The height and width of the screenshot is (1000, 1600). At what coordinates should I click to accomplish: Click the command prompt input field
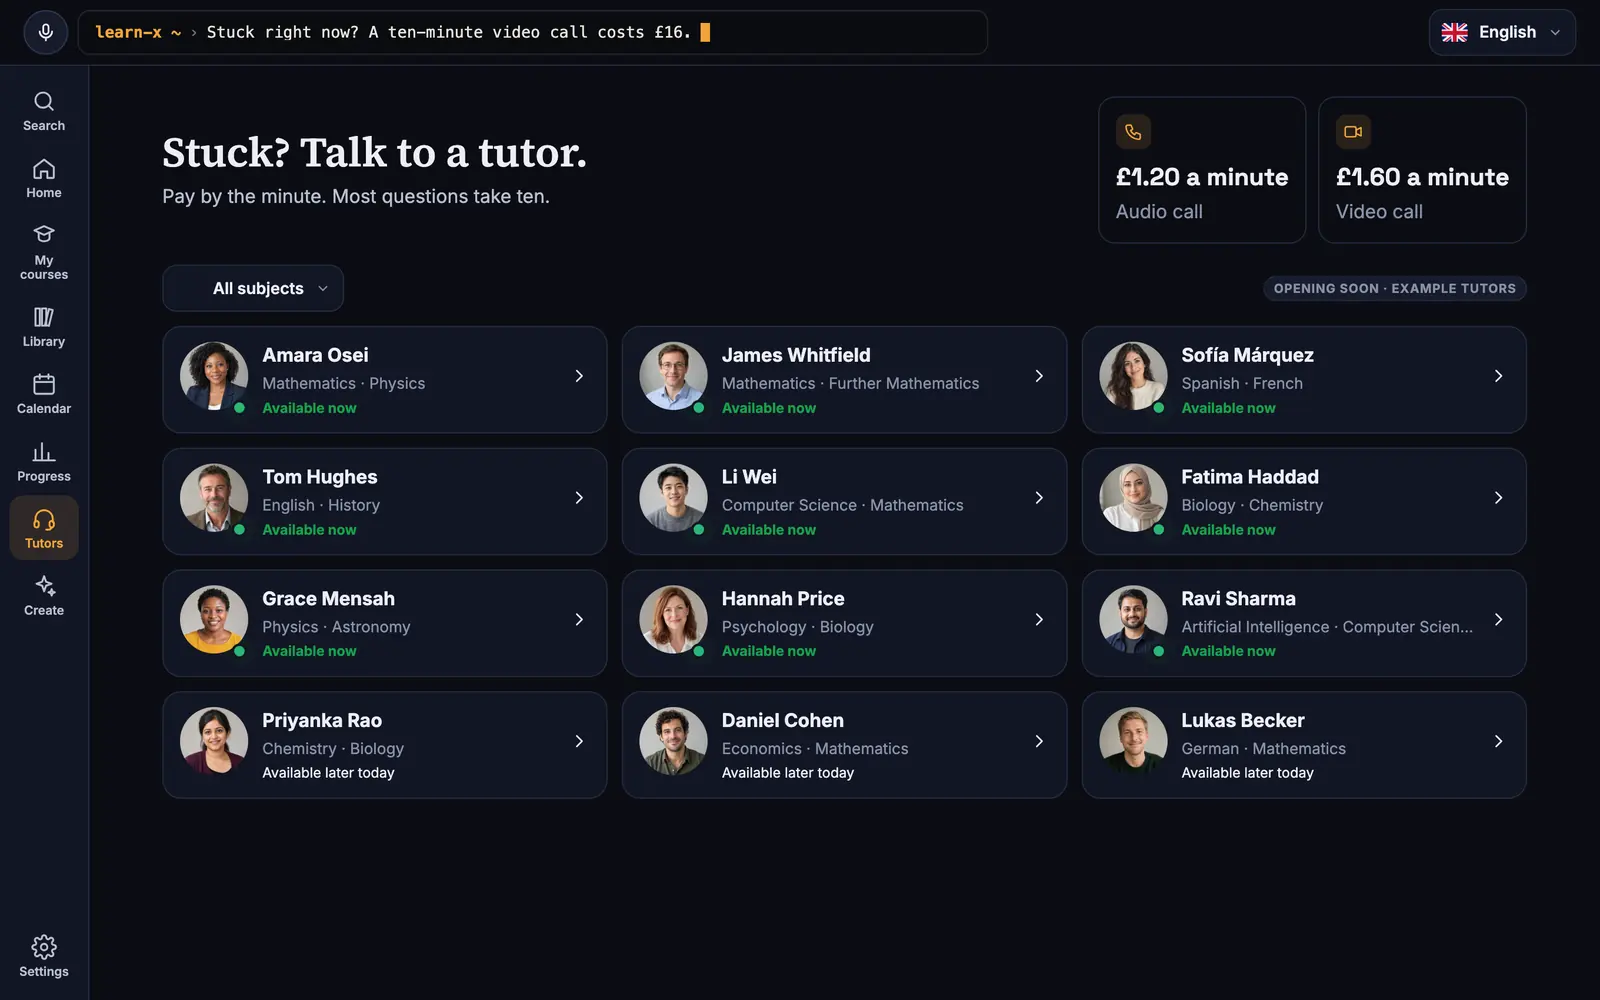point(533,32)
